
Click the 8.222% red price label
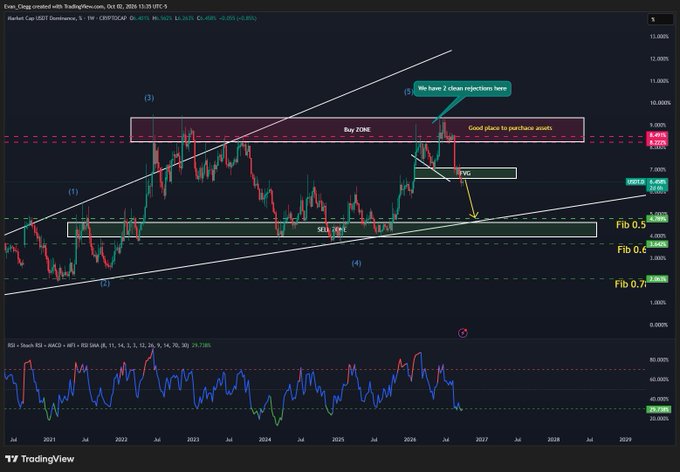pyautogui.click(x=657, y=142)
